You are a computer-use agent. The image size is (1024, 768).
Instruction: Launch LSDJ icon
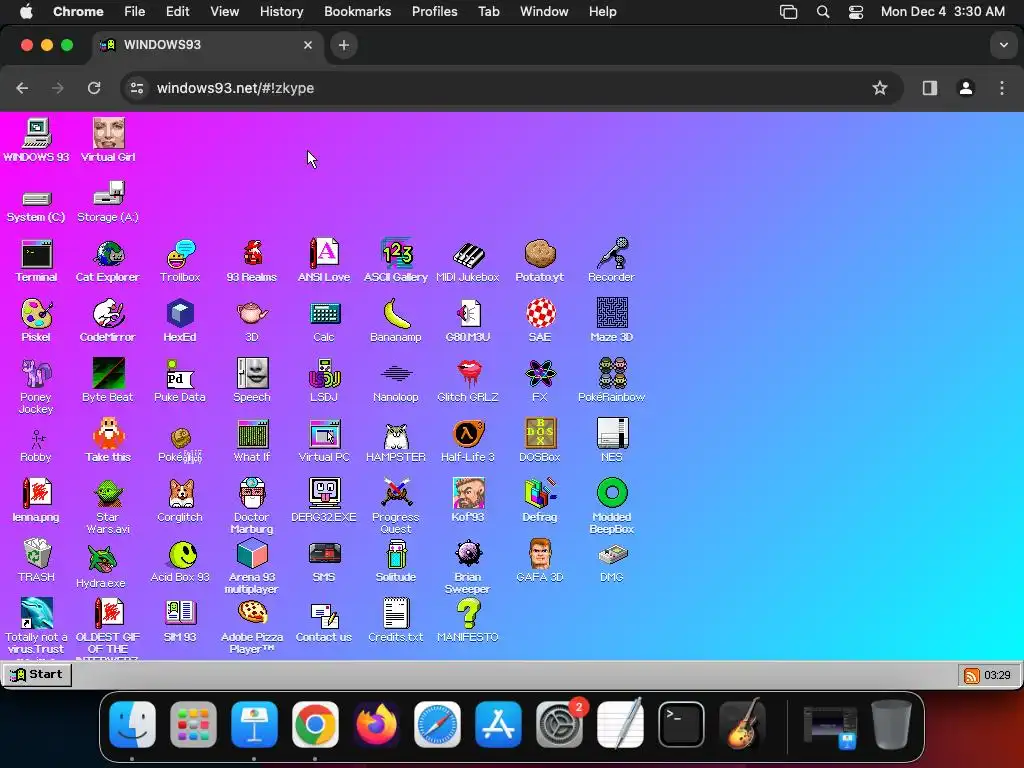tap(324, 381)
